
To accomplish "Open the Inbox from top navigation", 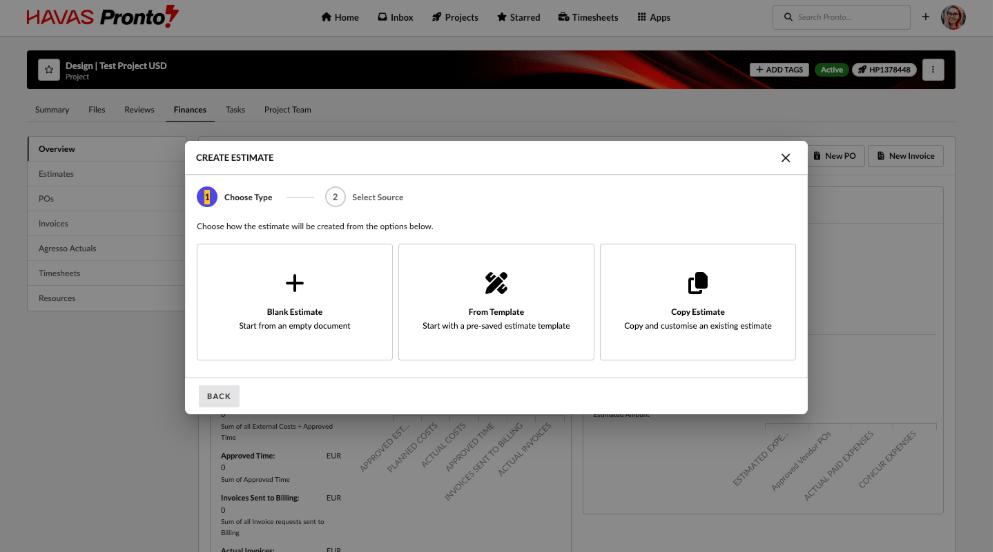I will click(396, 17).
